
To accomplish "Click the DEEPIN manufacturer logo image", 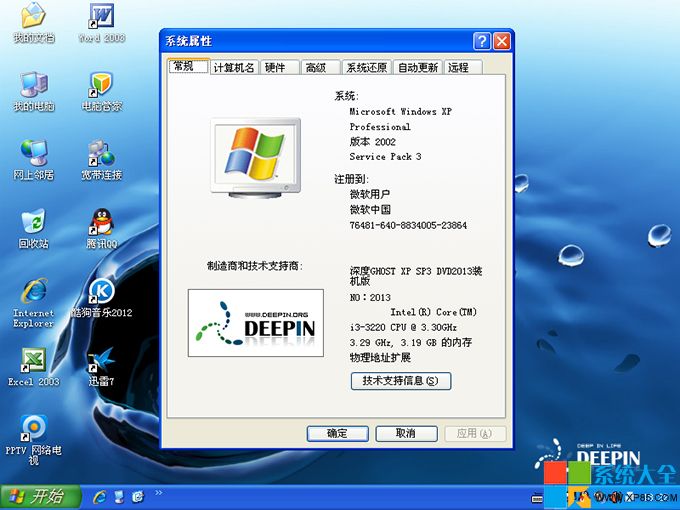I will click(x=256, y=323).
